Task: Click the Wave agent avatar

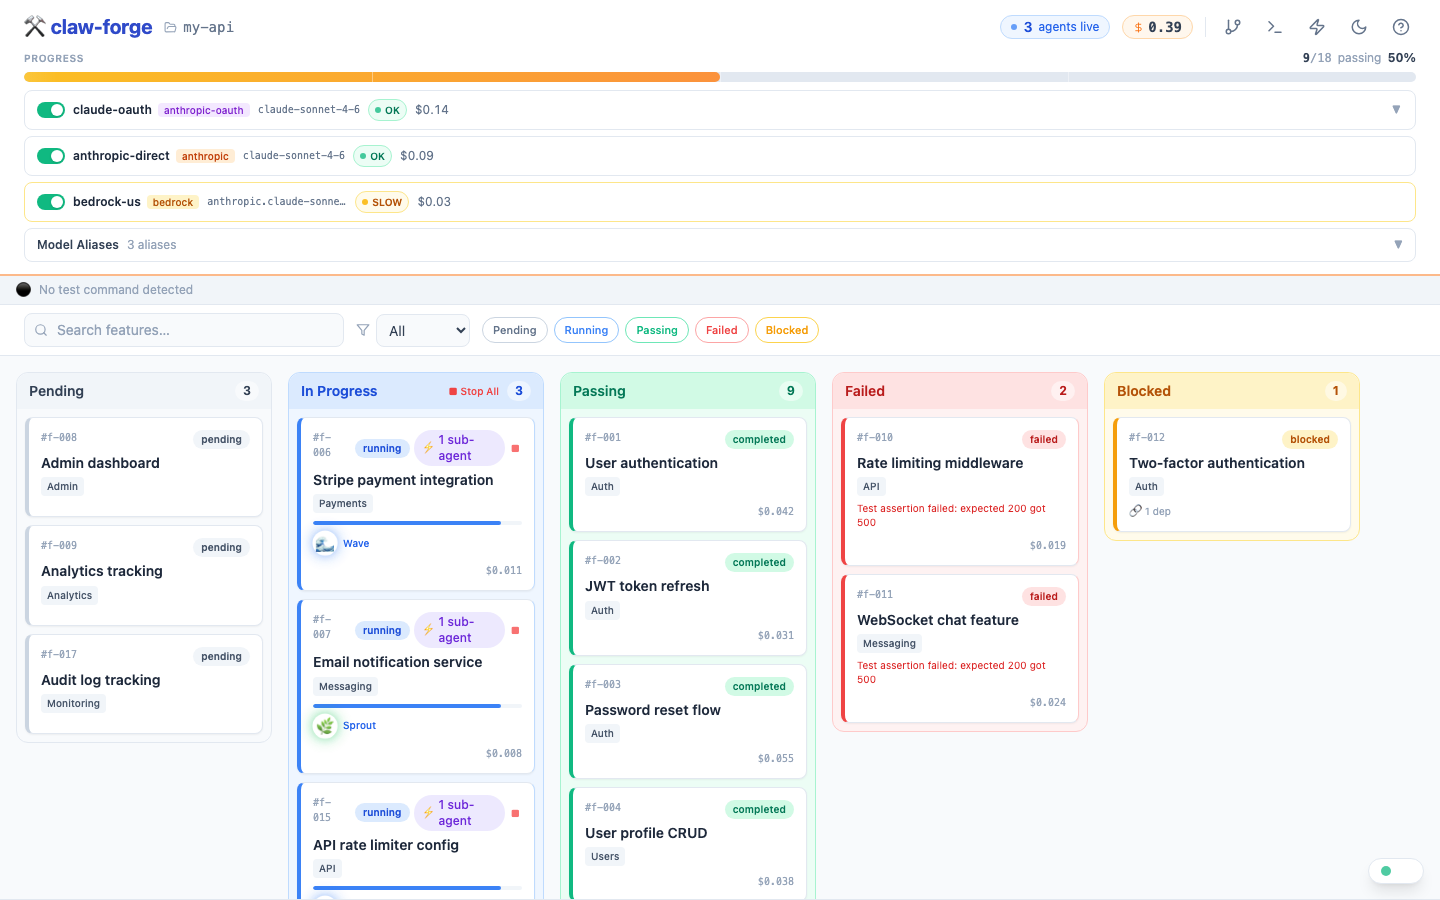Action: 325,544
